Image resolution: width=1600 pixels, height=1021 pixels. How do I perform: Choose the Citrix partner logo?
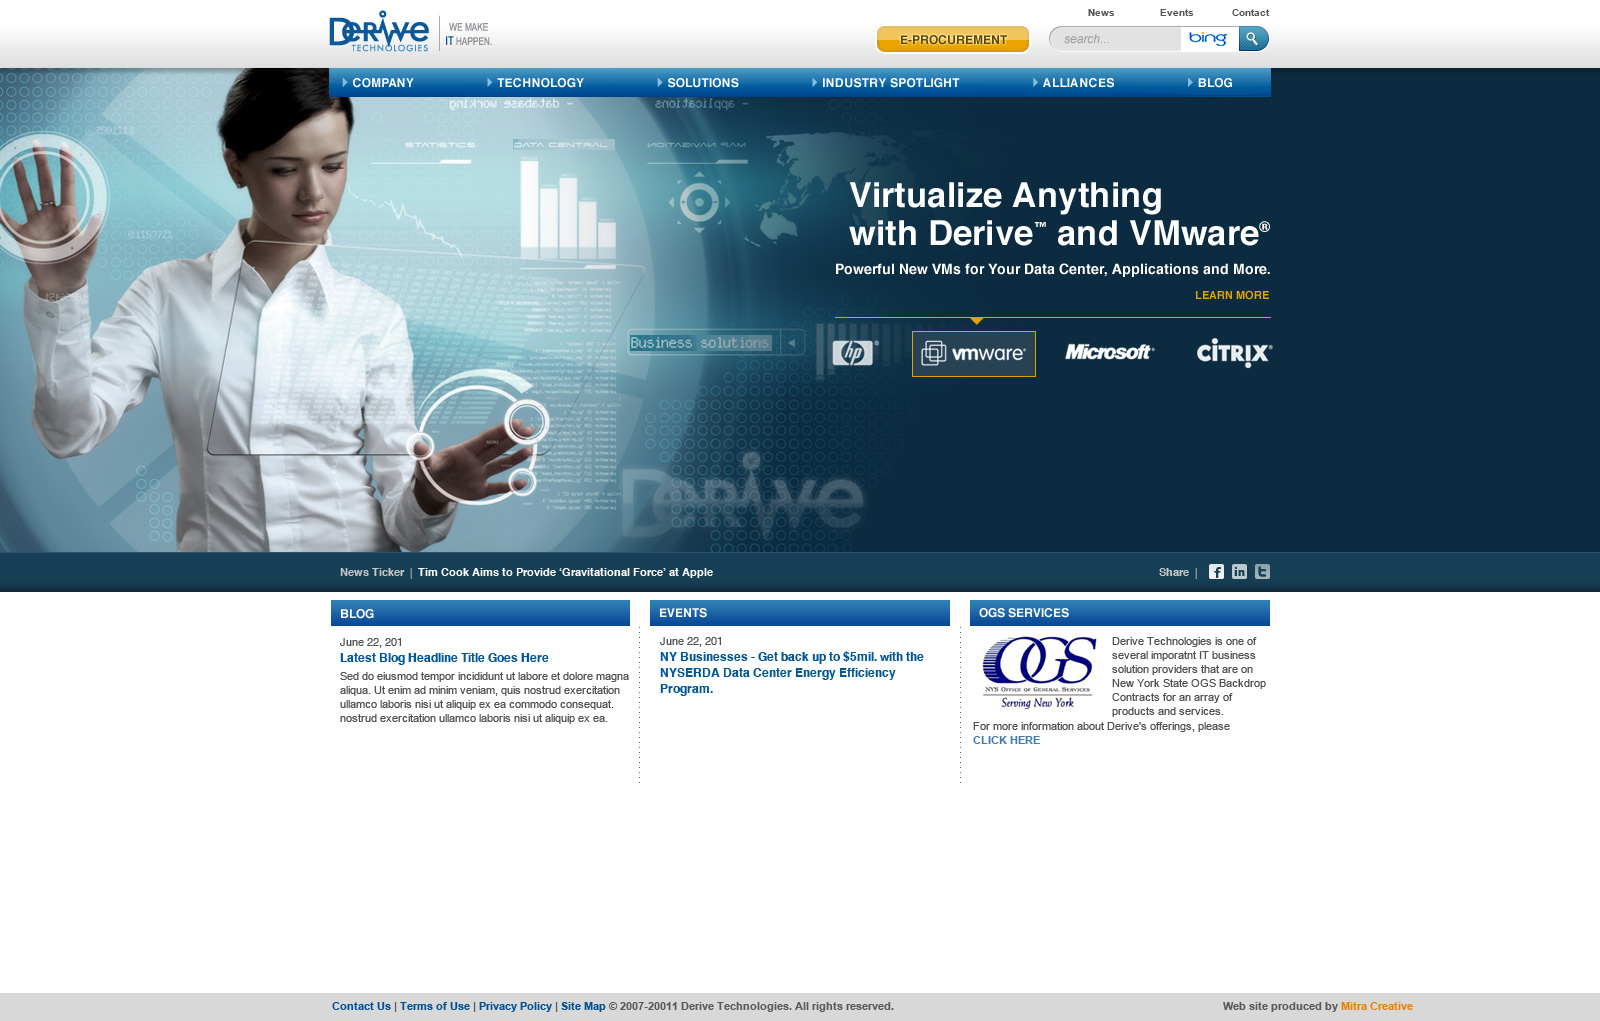point(1234,353)
